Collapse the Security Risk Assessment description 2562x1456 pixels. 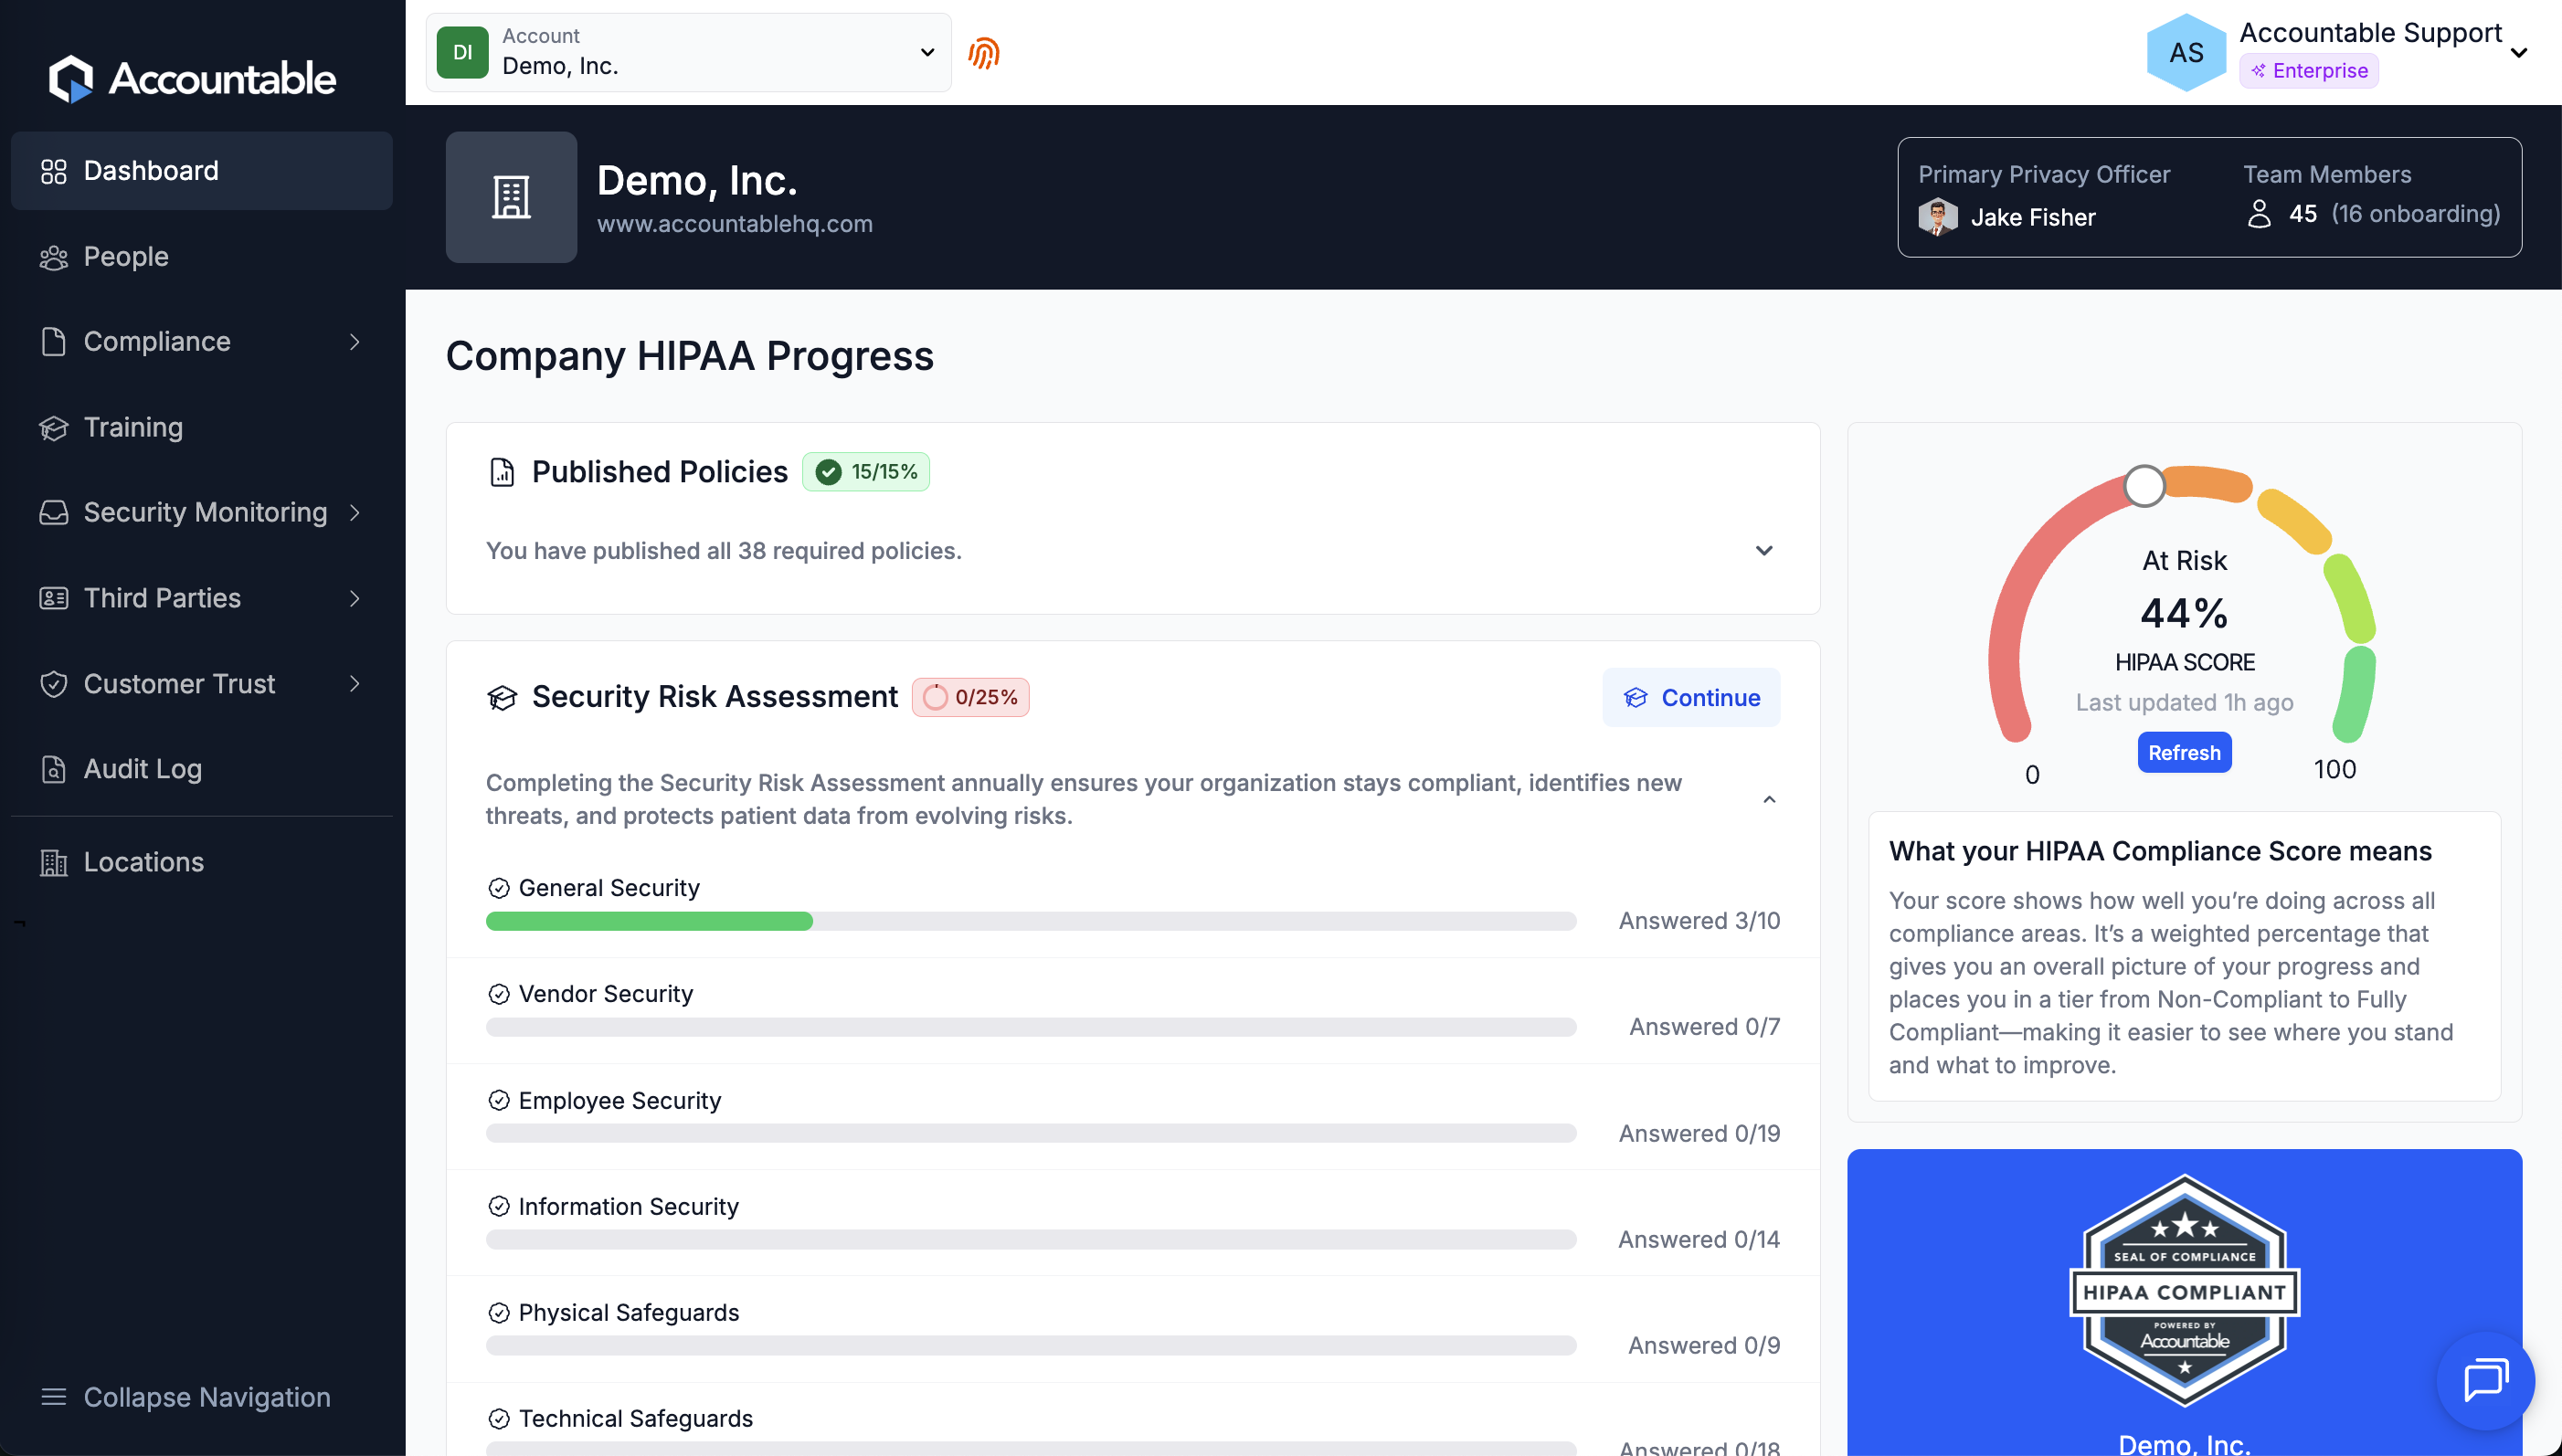tap(1768, 799)
